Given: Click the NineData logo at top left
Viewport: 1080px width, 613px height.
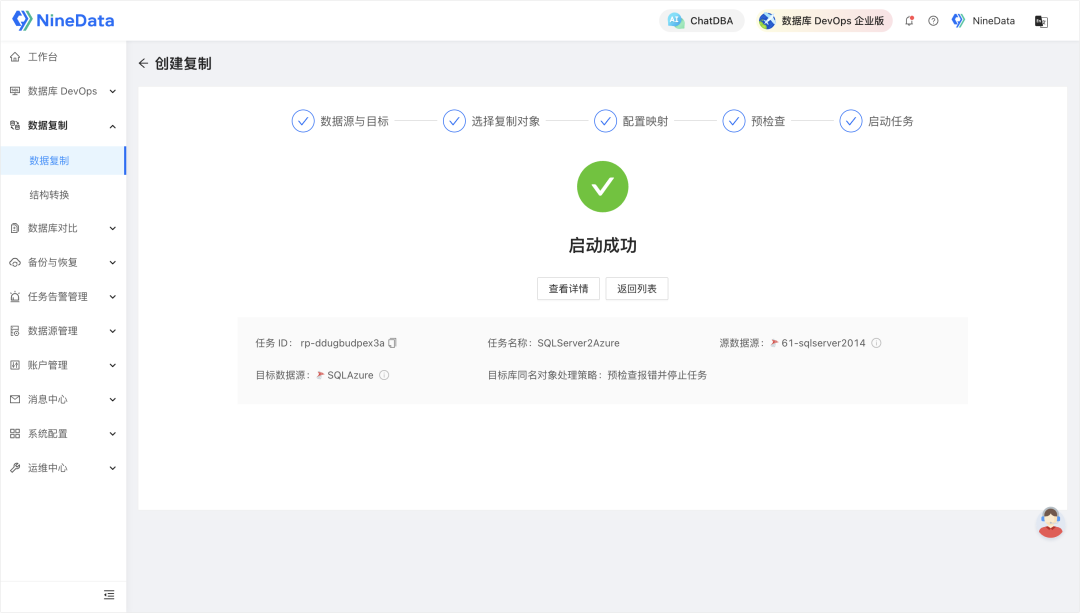Looking at the screenshot, I should (x=63, y=20).
